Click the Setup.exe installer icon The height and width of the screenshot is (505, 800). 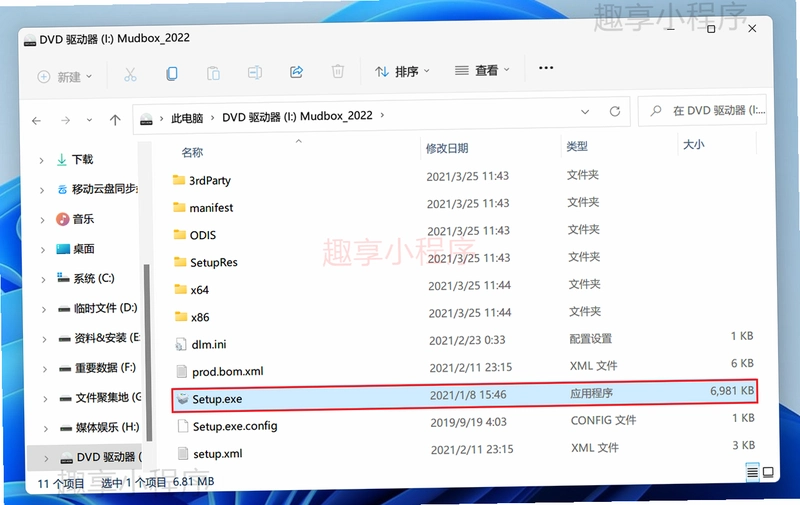182,399
